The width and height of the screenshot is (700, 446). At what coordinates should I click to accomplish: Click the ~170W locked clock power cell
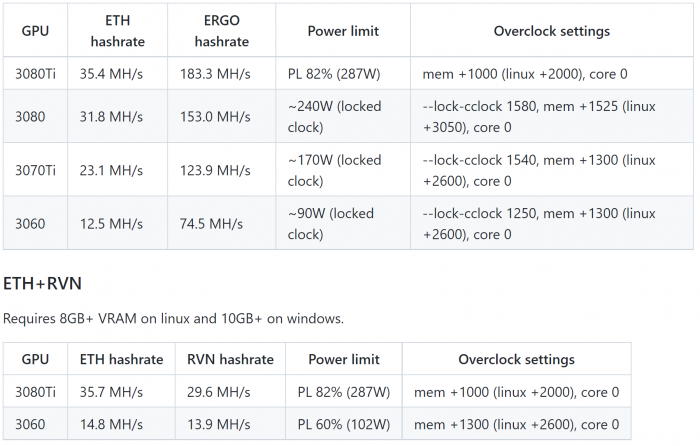pyautogui.click(x=334, y=170)
